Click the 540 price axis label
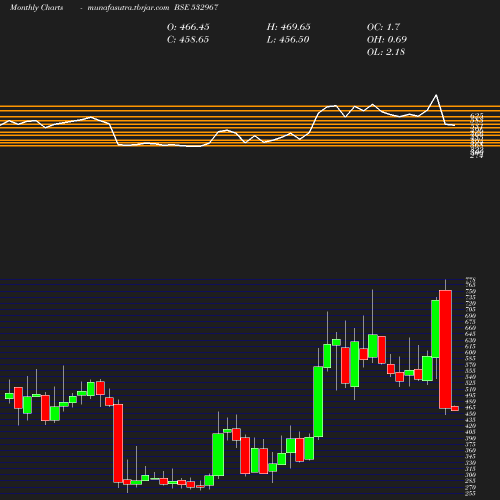 coord(470,377)
